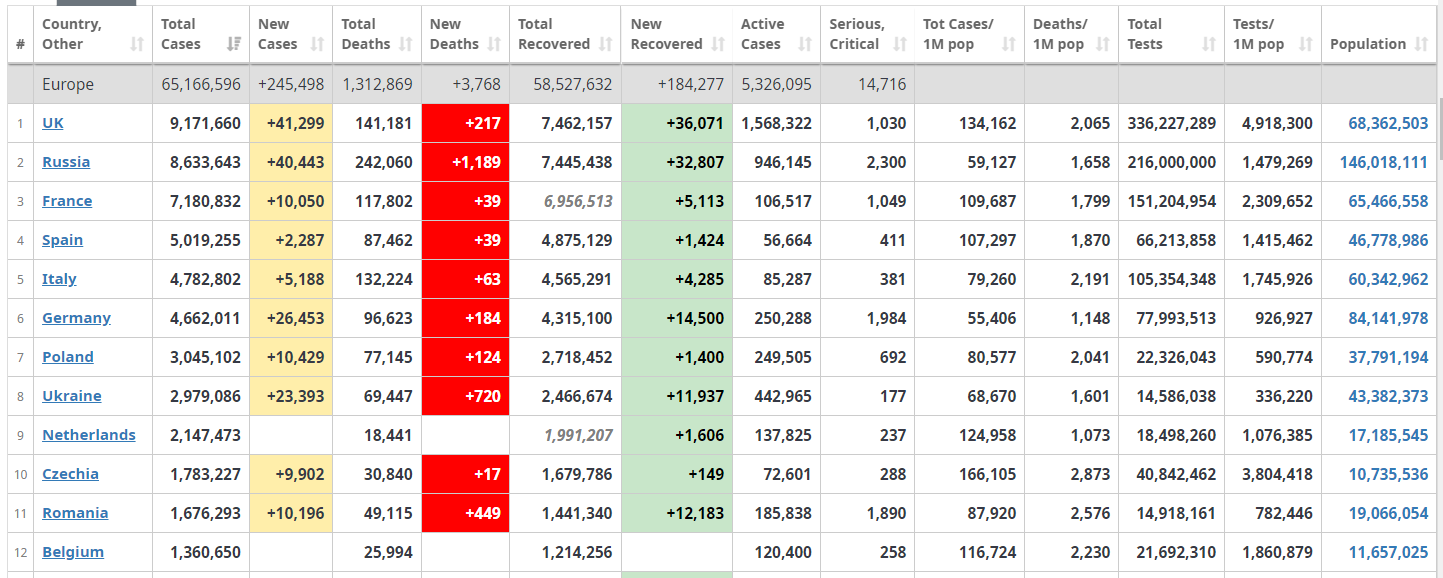Open the Italy country link
The width and height of the screenshot is (1443, 578).
point(59,279)
